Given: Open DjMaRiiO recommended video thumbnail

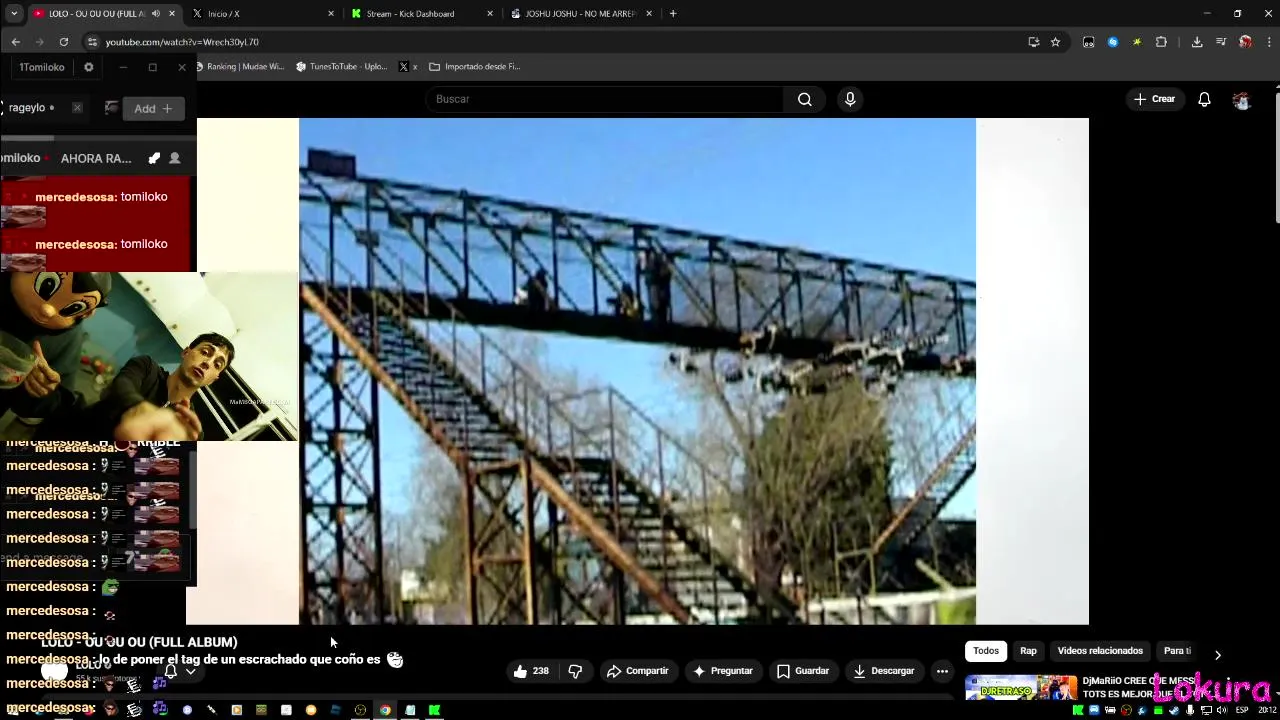Looking at the screenshot, I should pos(1021,688).
